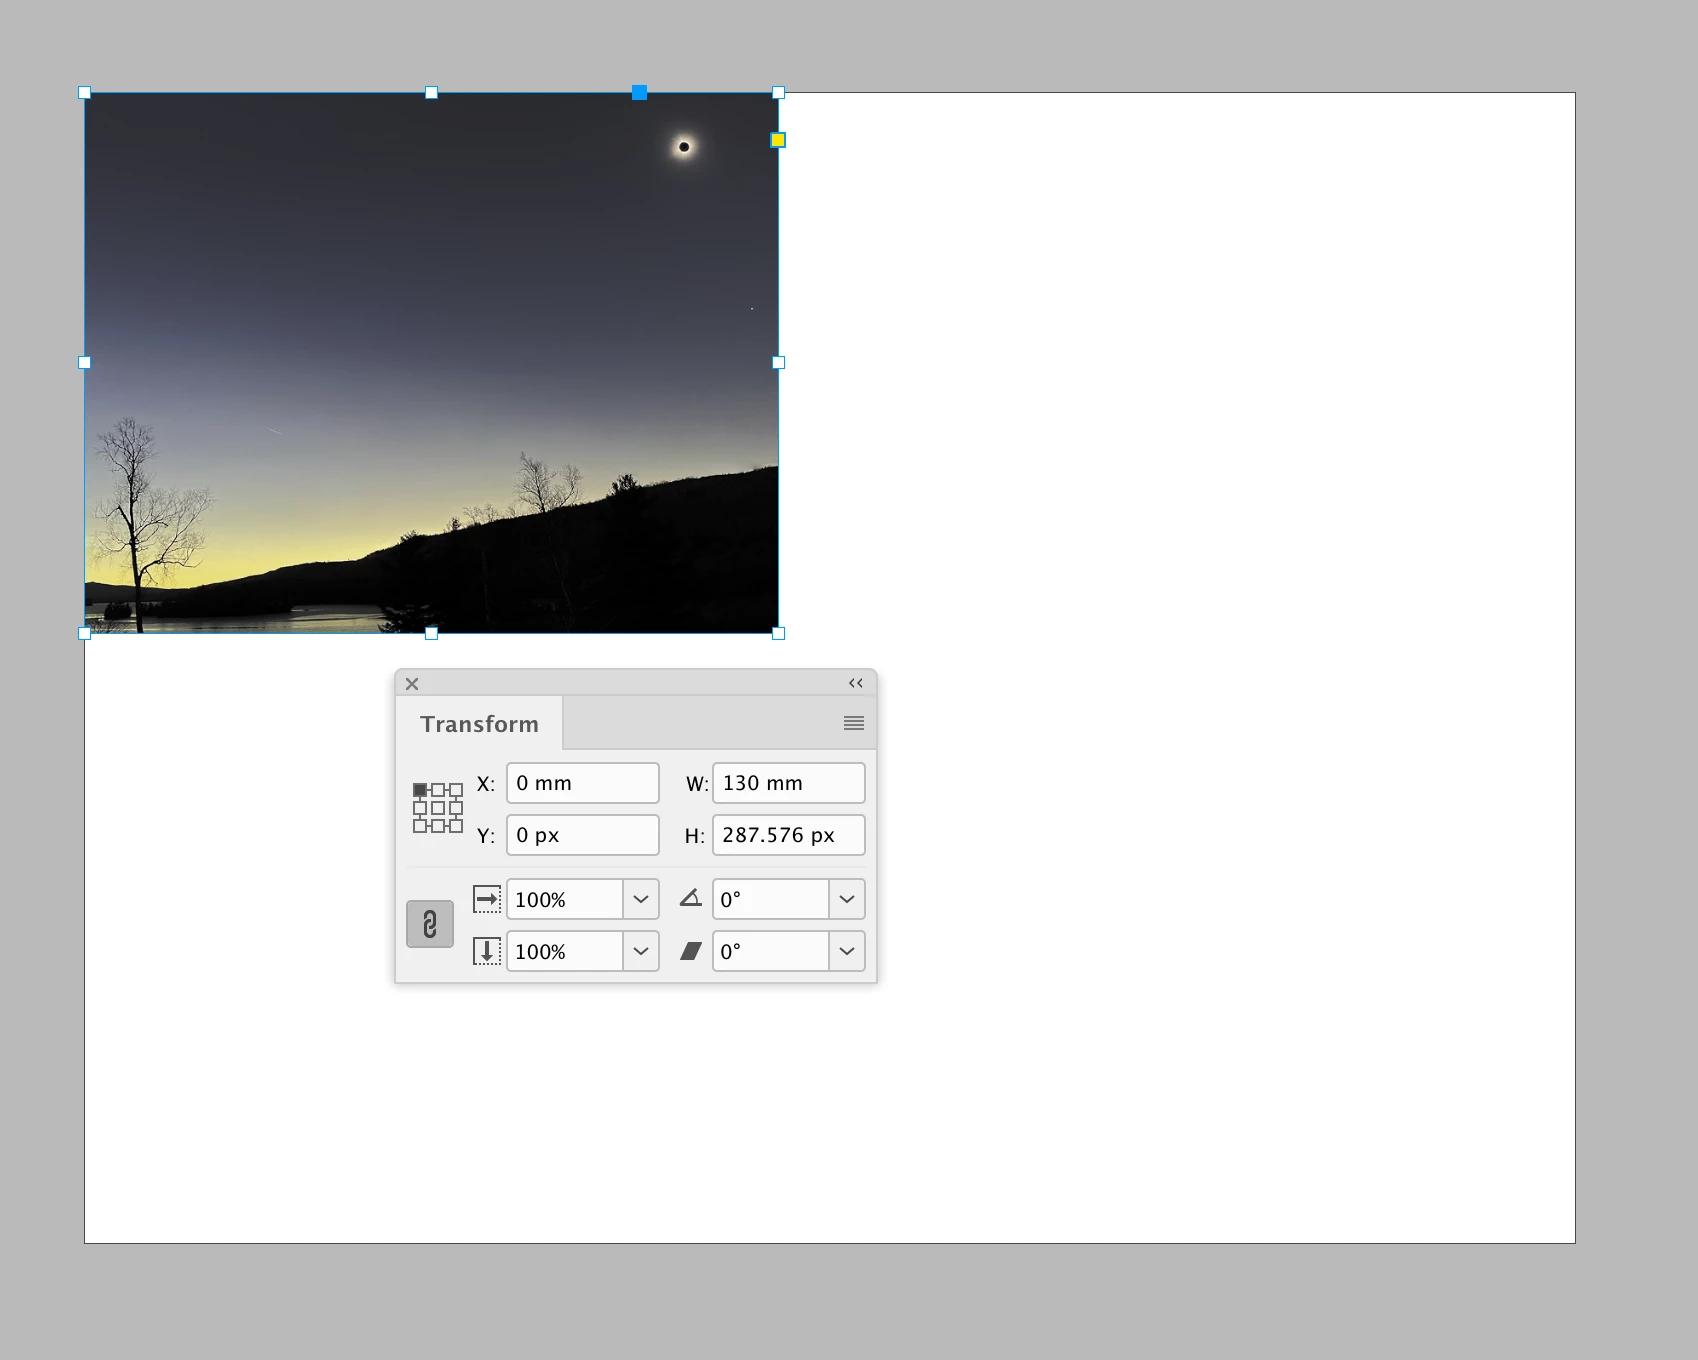Click the W width field
The height and width of the screenshot is (1360, 1698).
789,783
